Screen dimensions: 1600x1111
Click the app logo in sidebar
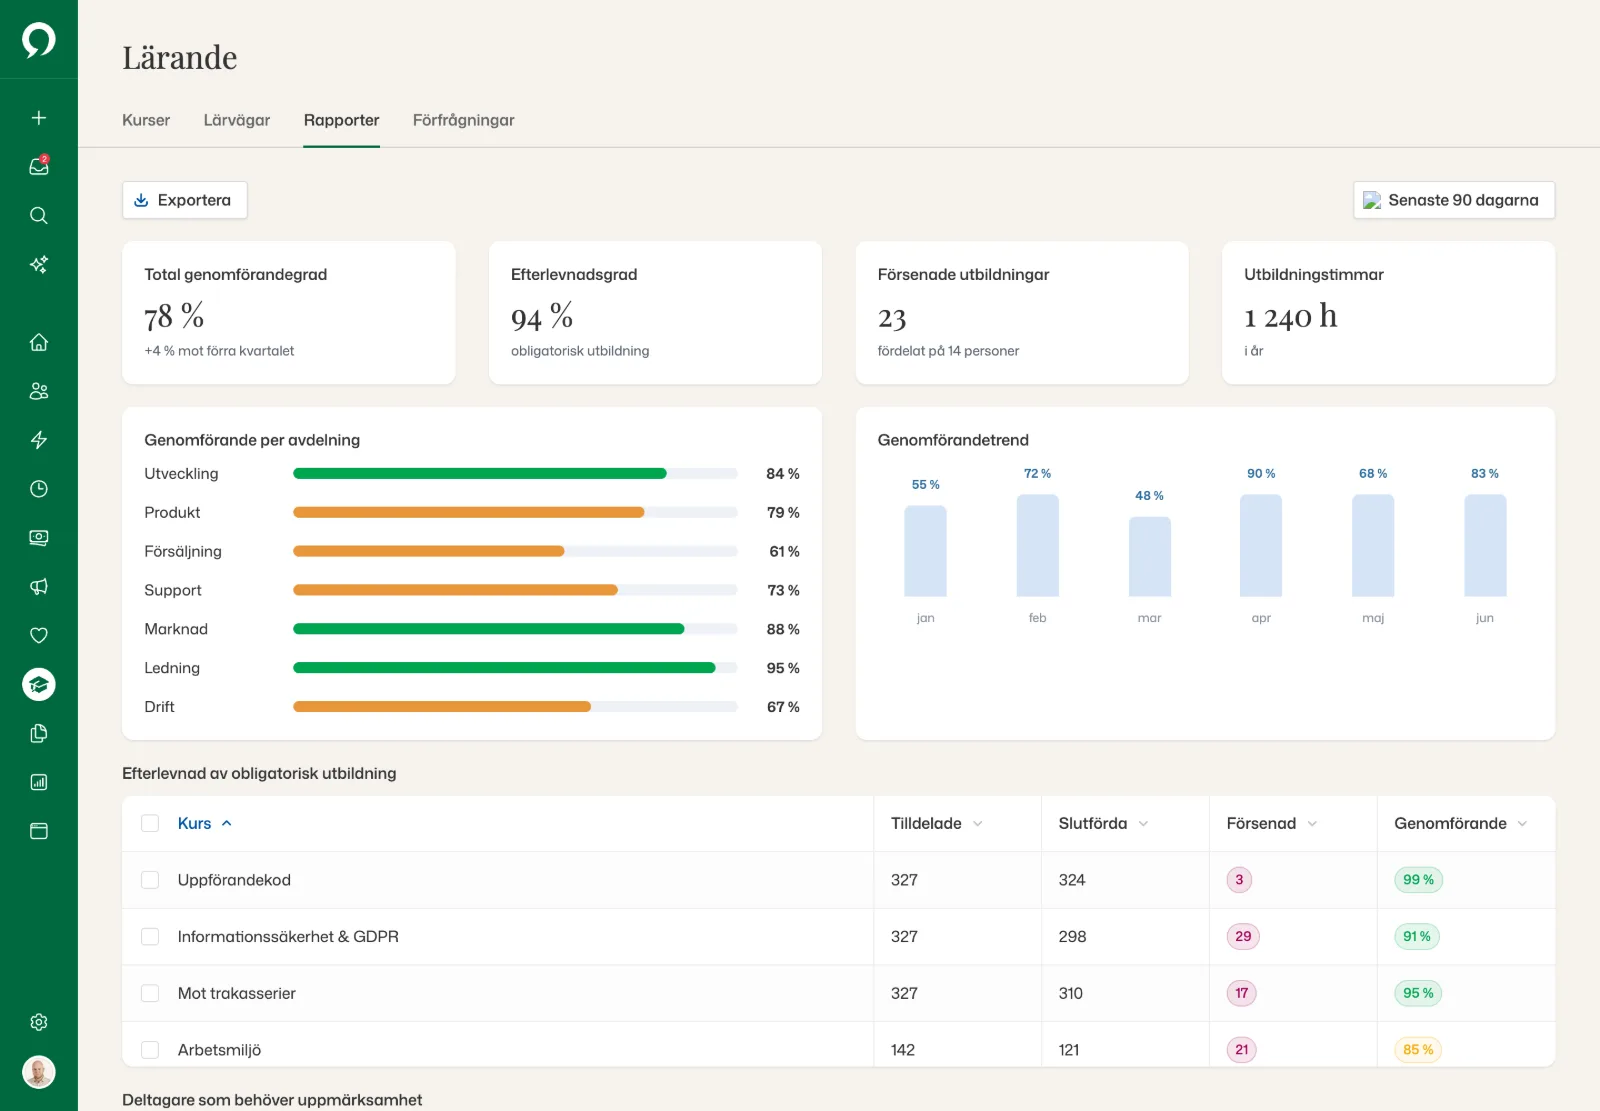coord(39,40)
